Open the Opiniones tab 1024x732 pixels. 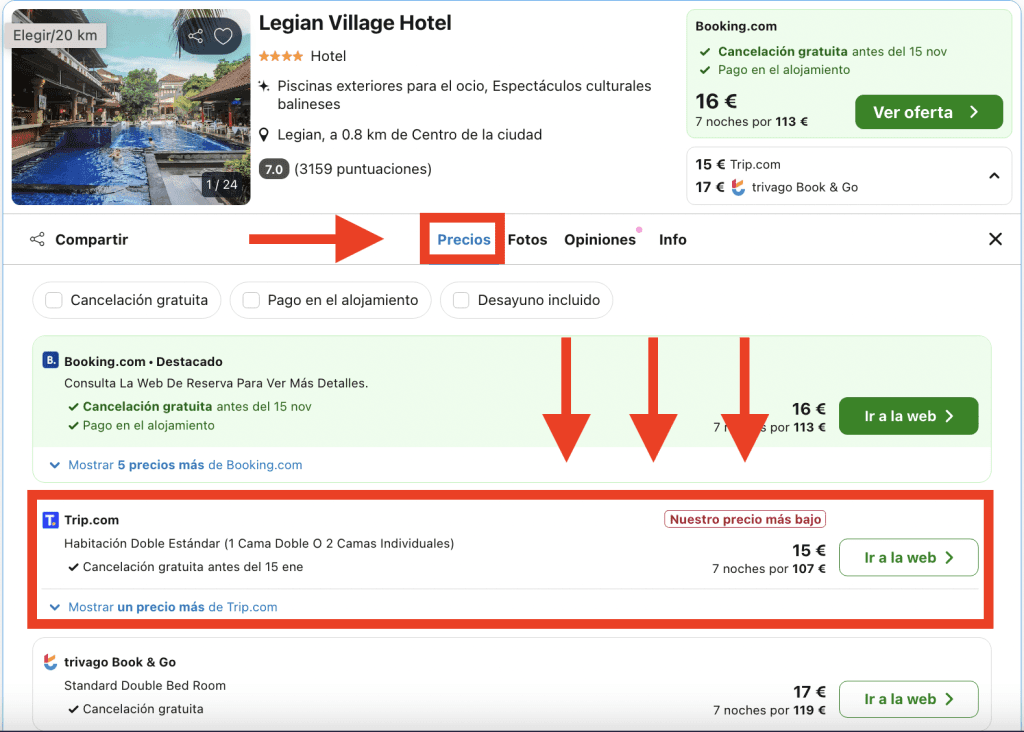click(599, 240)
